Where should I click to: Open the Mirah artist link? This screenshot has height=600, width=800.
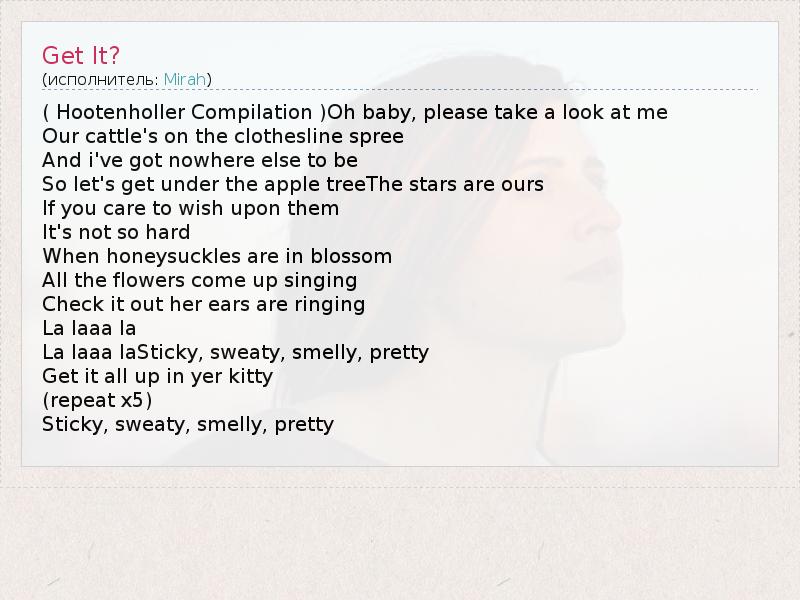[x=184, y=78]
